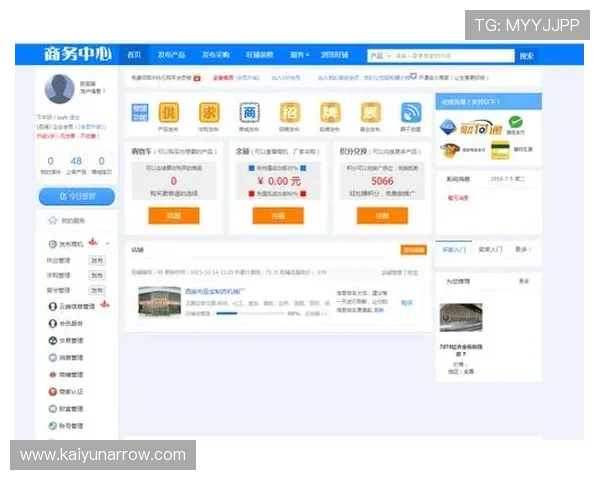Click the telephone payment icon
This screenshot has height=480, width=600.
point(450,150)
